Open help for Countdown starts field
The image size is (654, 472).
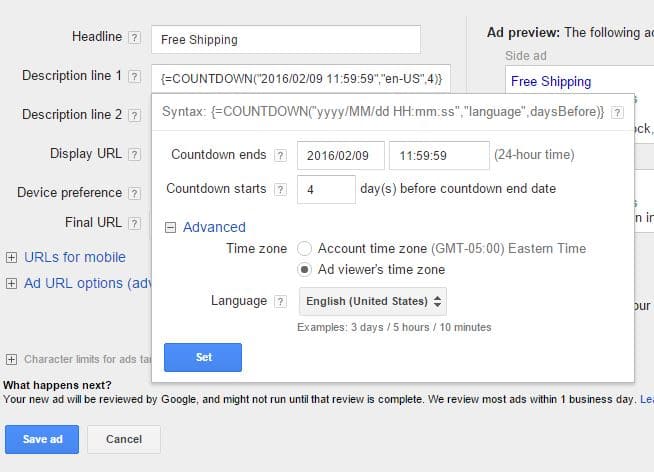coord(280,189)
